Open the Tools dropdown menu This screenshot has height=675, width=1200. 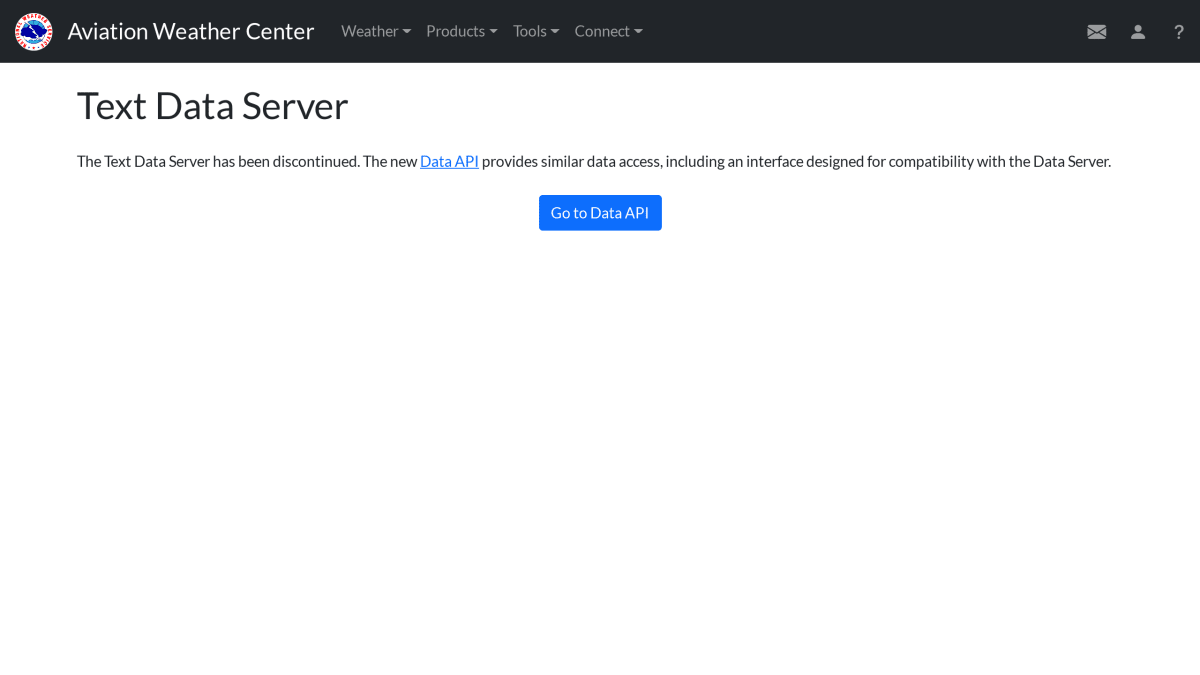coord(536,31)
